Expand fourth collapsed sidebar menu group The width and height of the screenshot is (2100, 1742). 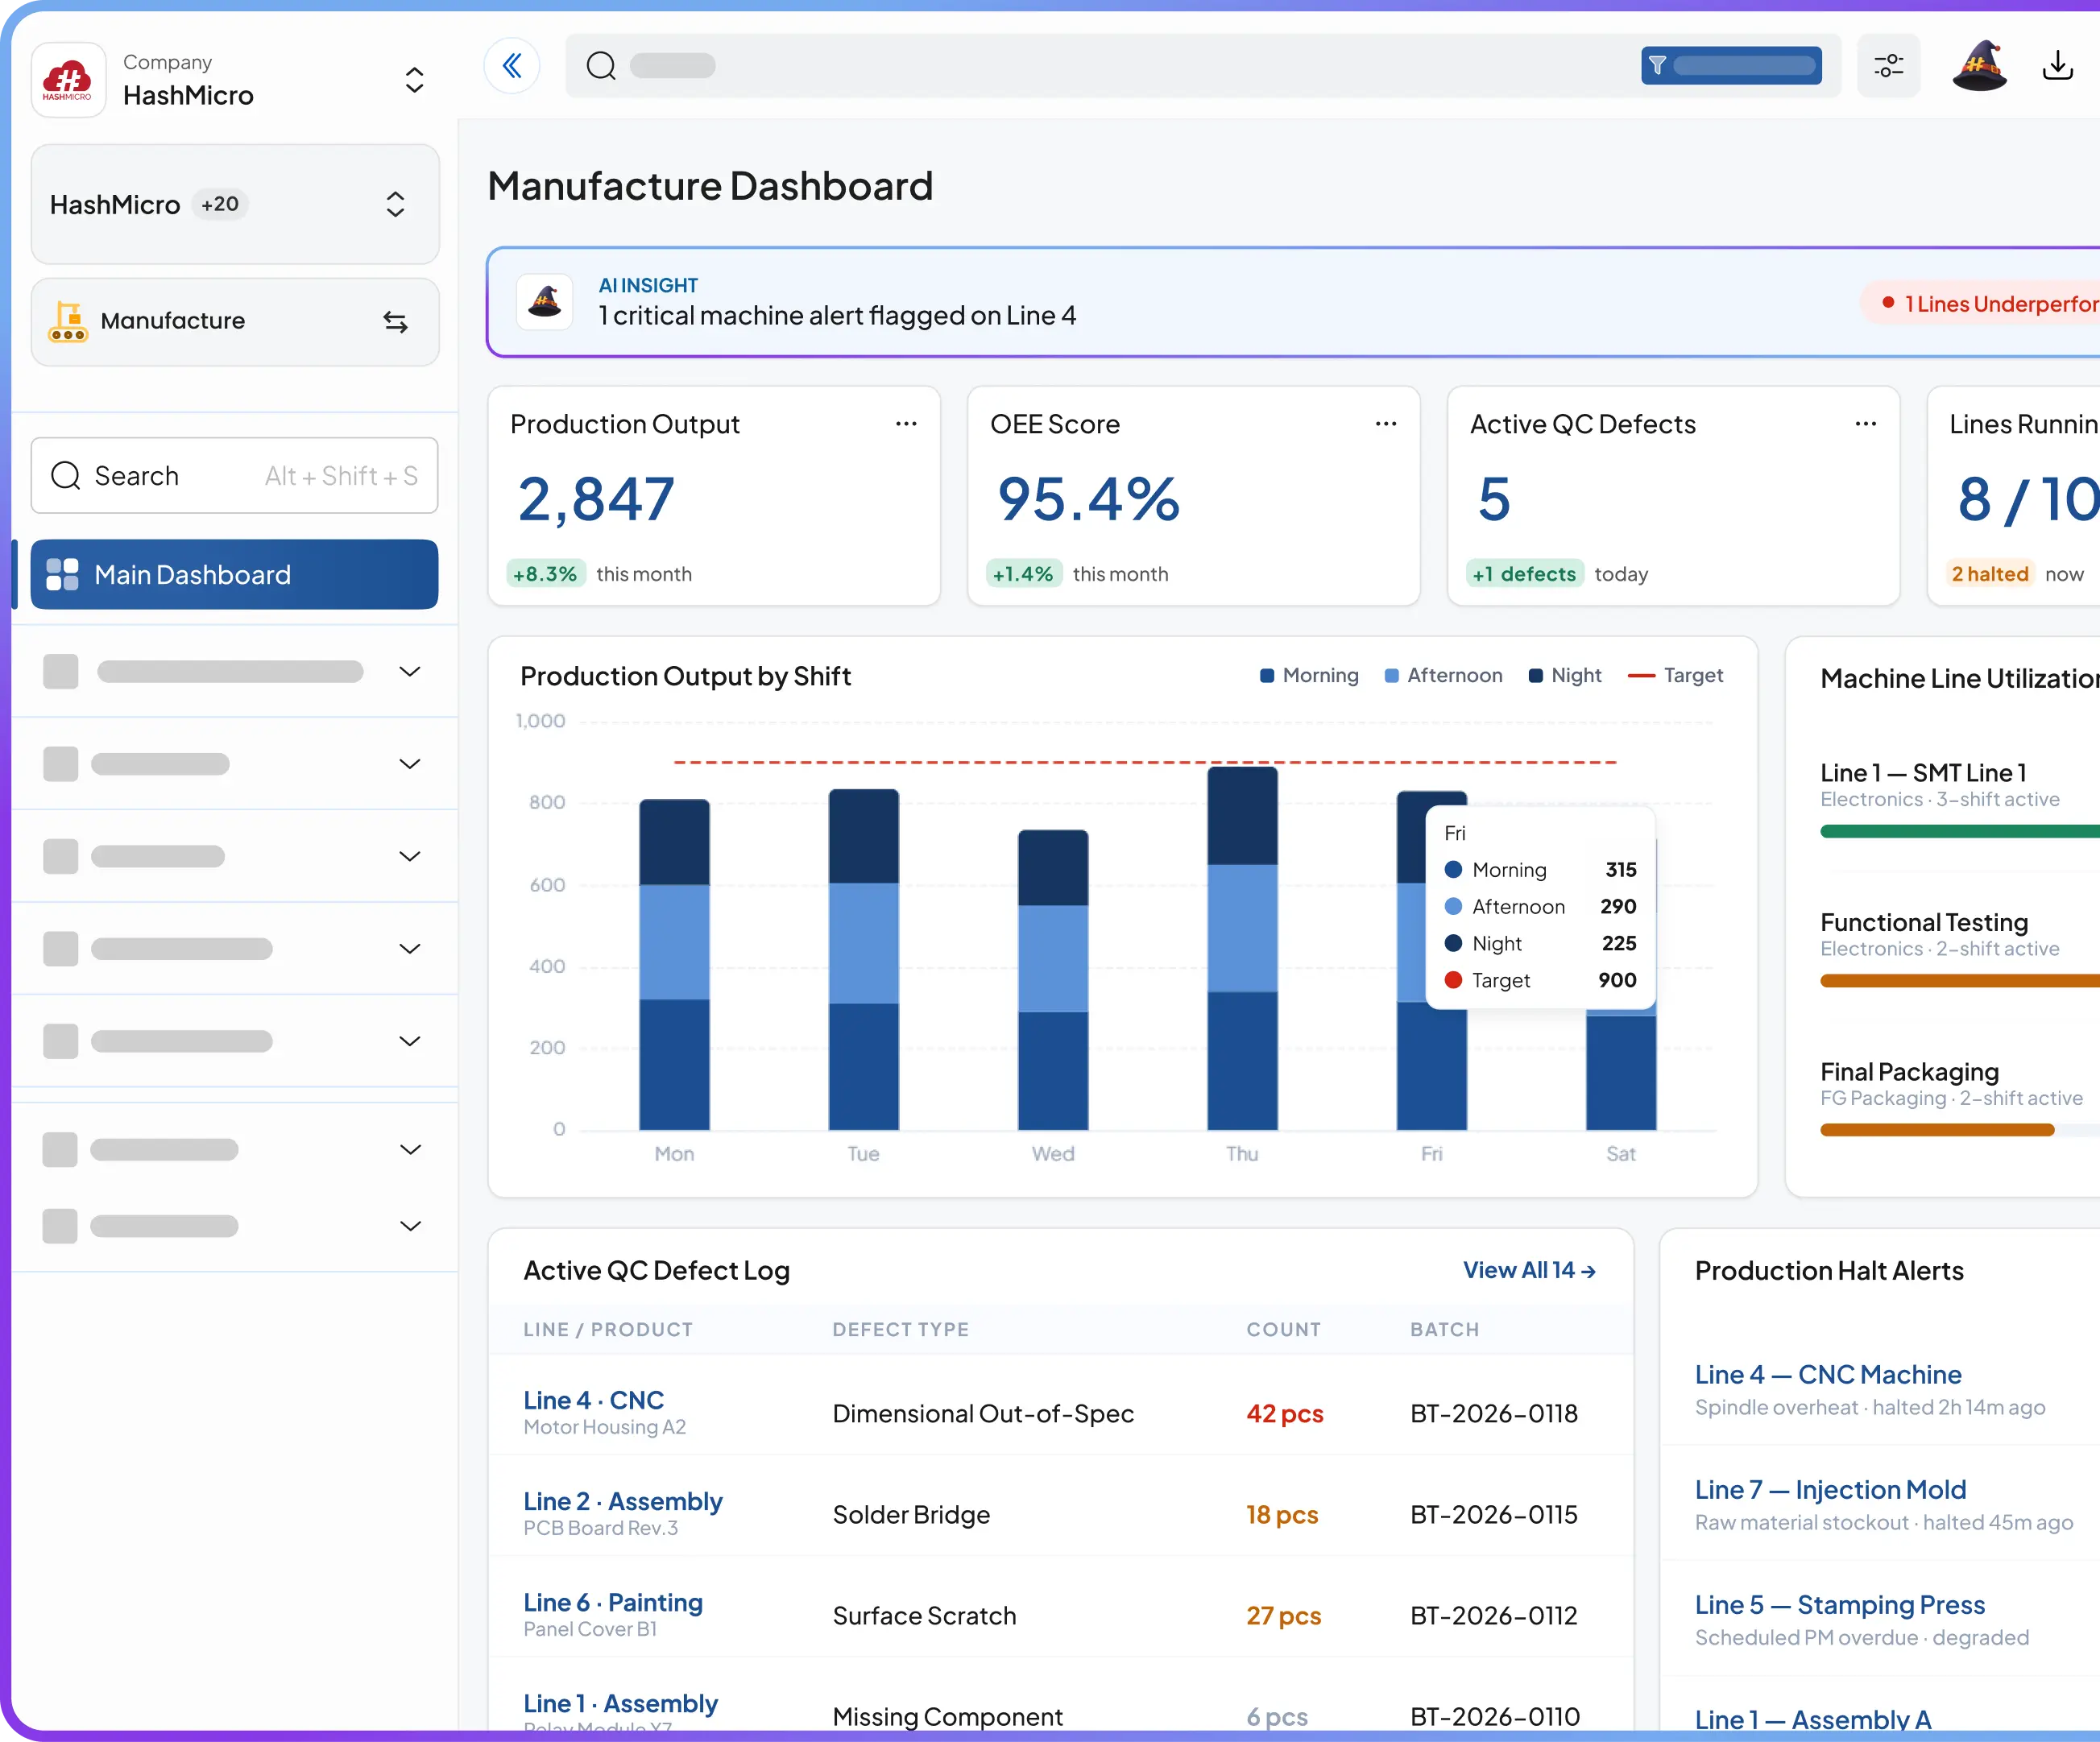[410, 948]
